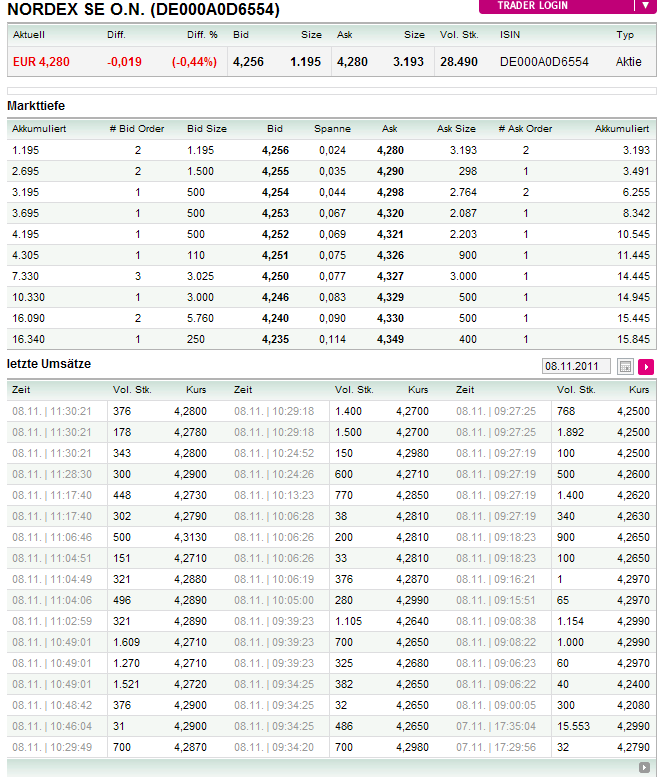This screenshot has width=663, height=777.
Task: Click the trade price 4,3130
Action: coord(190,537)
